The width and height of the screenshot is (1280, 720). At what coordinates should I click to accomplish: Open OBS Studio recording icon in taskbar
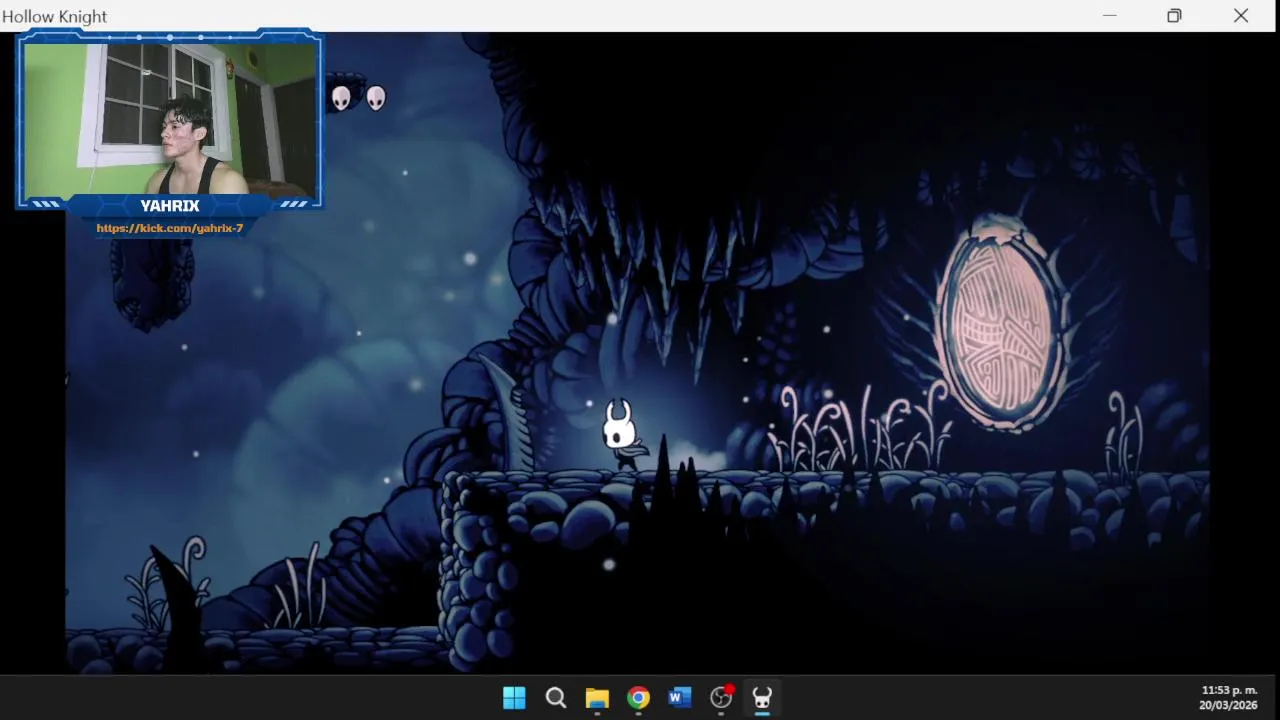tap(721, 697)
